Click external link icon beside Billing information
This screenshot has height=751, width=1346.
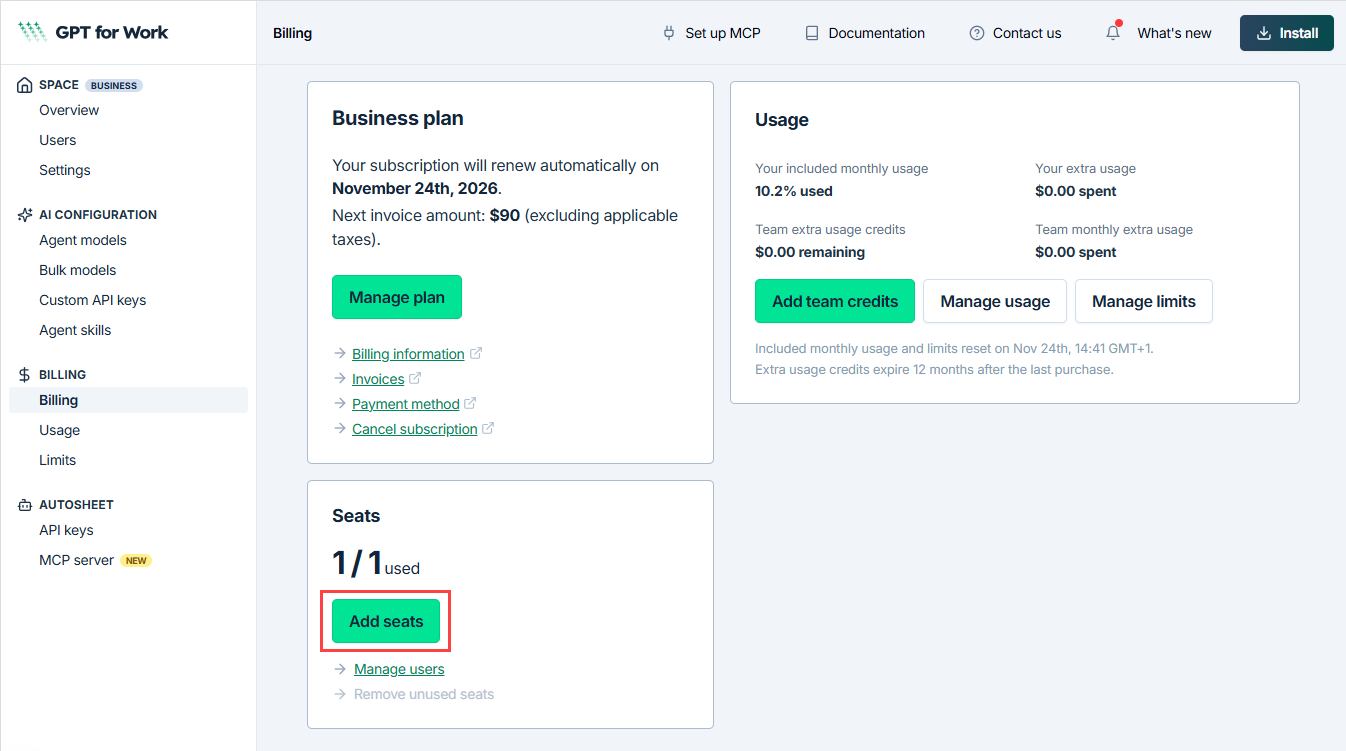click(x=476, y=354)
